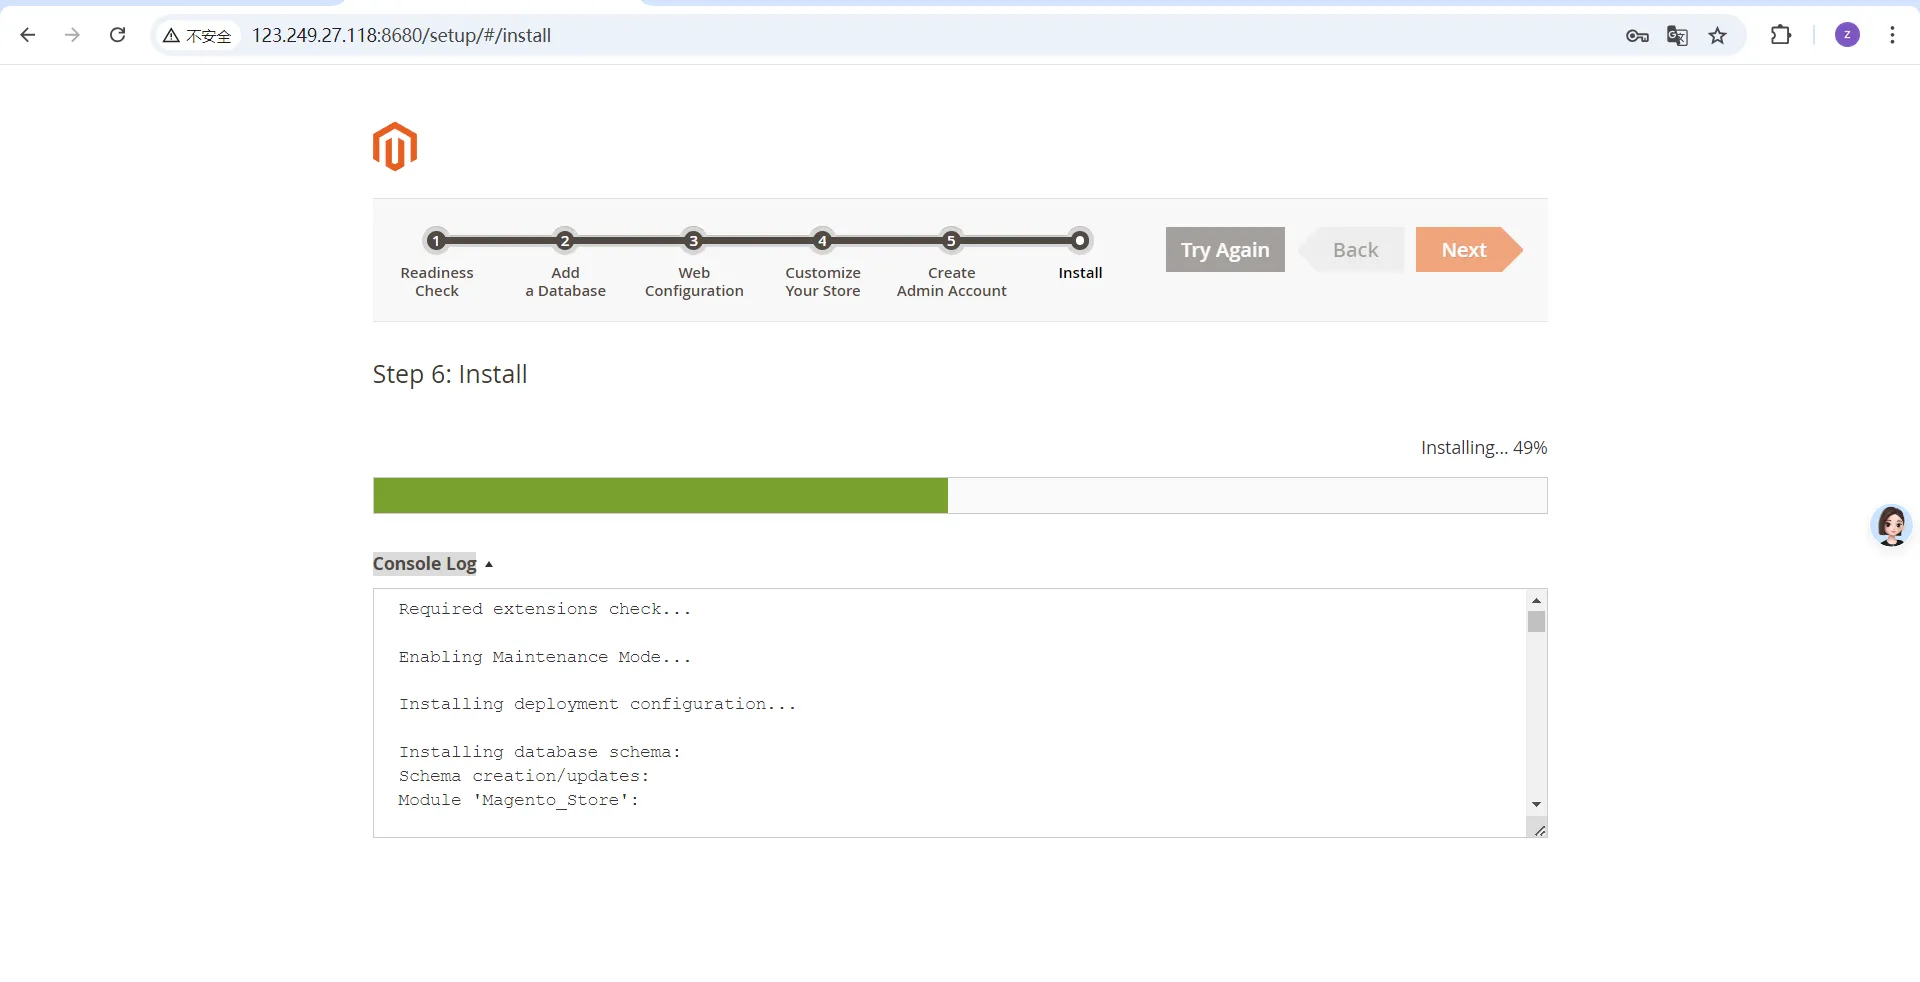Image resolution: width=1920 pixels, height=982 pixels.
Task: Open the browser extensions menu
Action: pyautogui.click(x=1781, y=35)
